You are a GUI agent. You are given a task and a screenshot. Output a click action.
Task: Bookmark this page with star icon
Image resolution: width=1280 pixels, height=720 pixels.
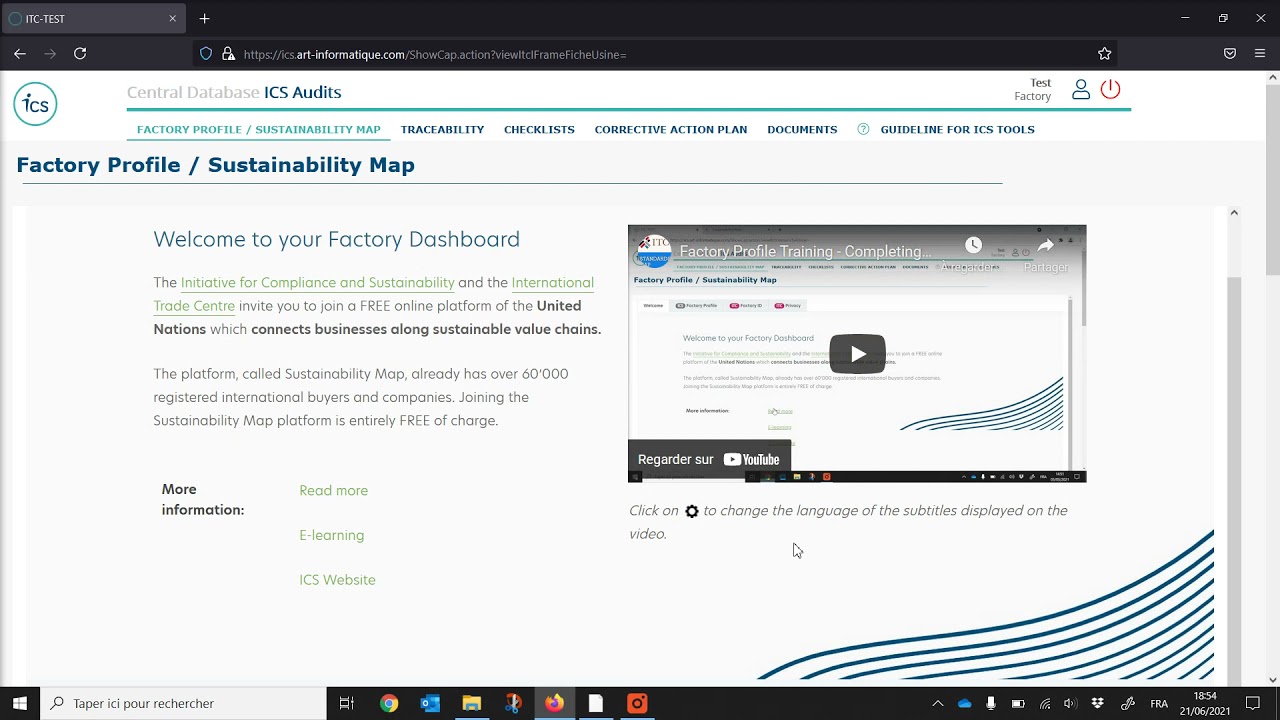[x=1104, y=54]
